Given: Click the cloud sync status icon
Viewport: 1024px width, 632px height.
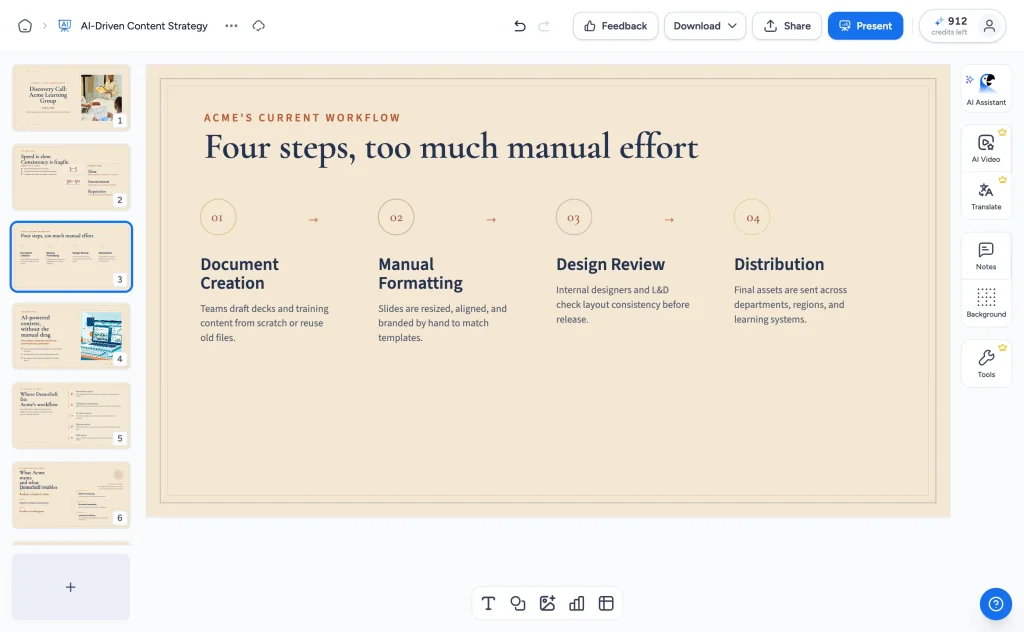Looking at the screenshot, I should pyautogui.click(x=259, y=26).
